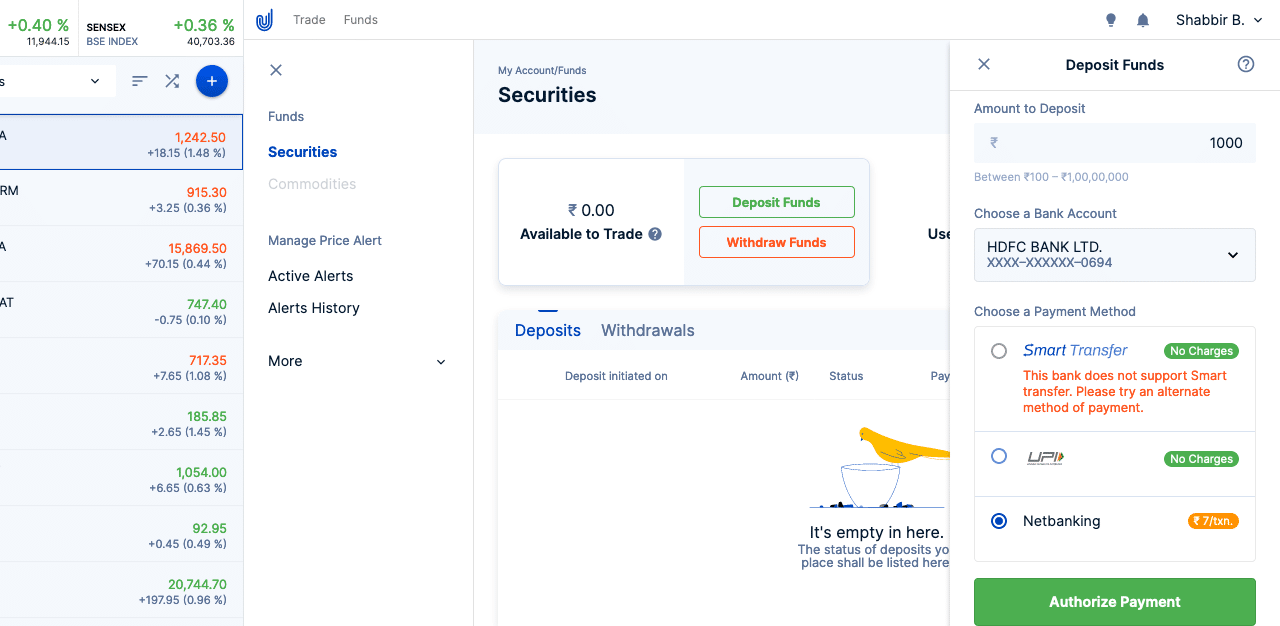Viewport: 1280px width, 626px height.
Task: Select the watchlist row priced 92.95
Action: point(121,534)
